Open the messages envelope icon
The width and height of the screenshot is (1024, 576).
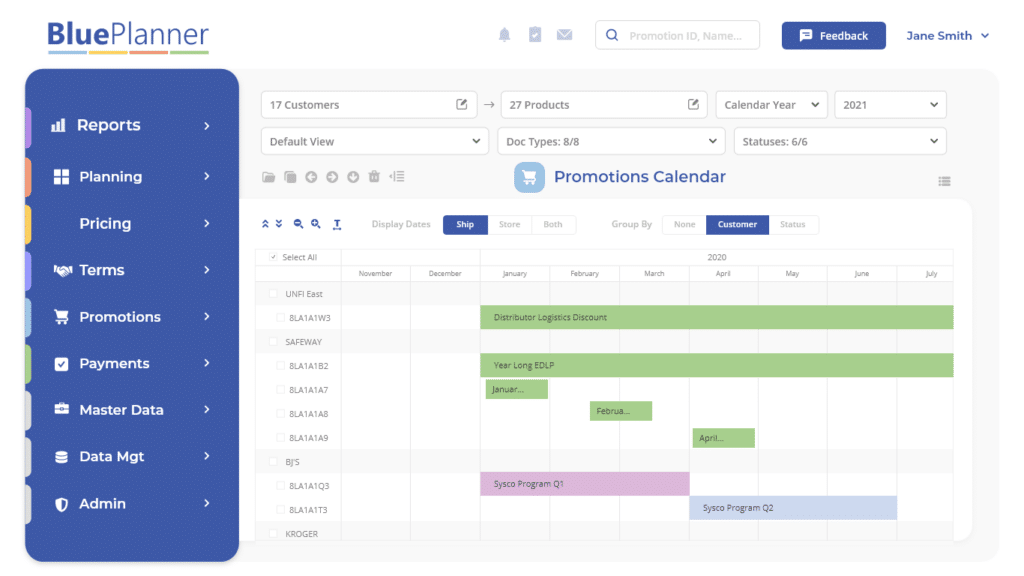point(564,33)
